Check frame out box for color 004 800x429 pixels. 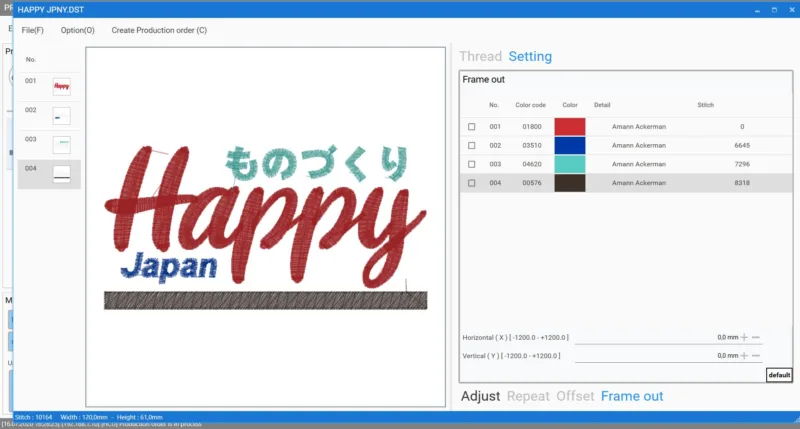pyautogui.click(x=471, y=183)
